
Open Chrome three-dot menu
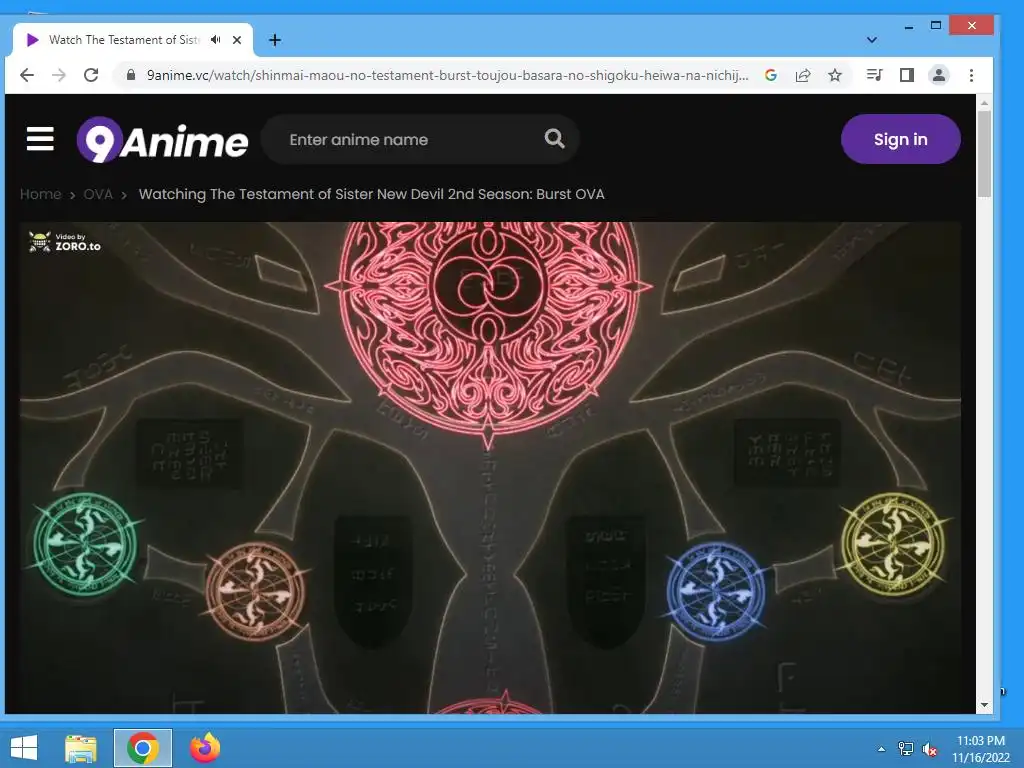971,75
